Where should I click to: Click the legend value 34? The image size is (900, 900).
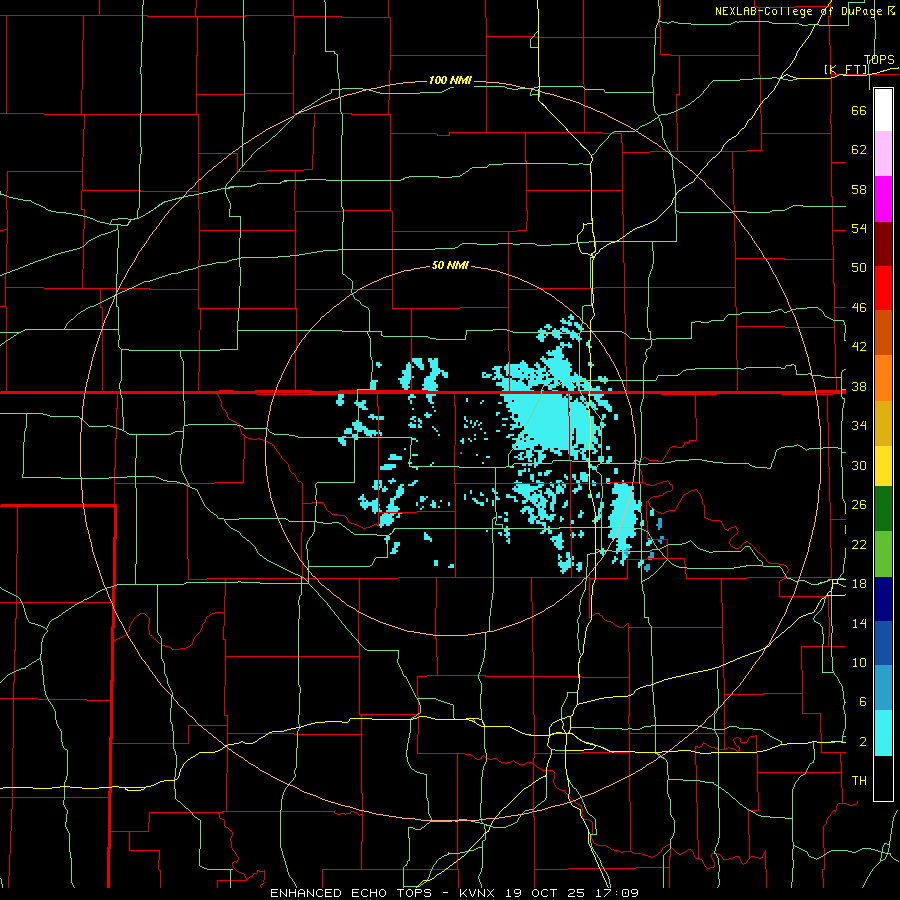click(859, 426)
